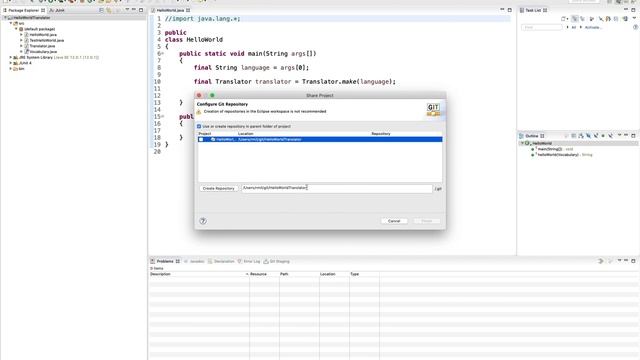
Task: Switch to the Package Explorer tab
Action: [24, 10]
